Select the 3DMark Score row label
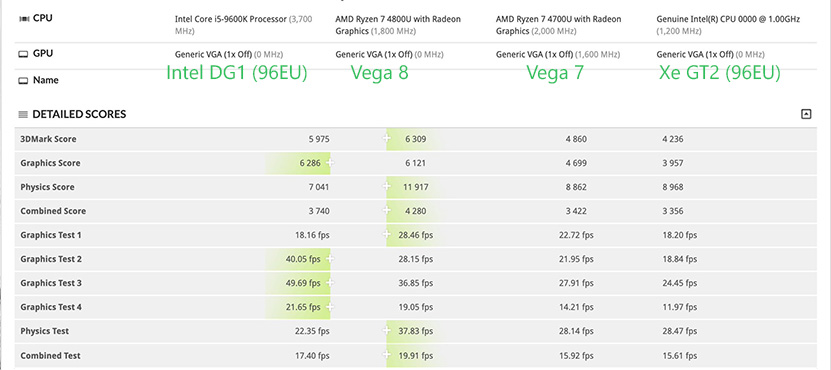 tap(48, 139)
